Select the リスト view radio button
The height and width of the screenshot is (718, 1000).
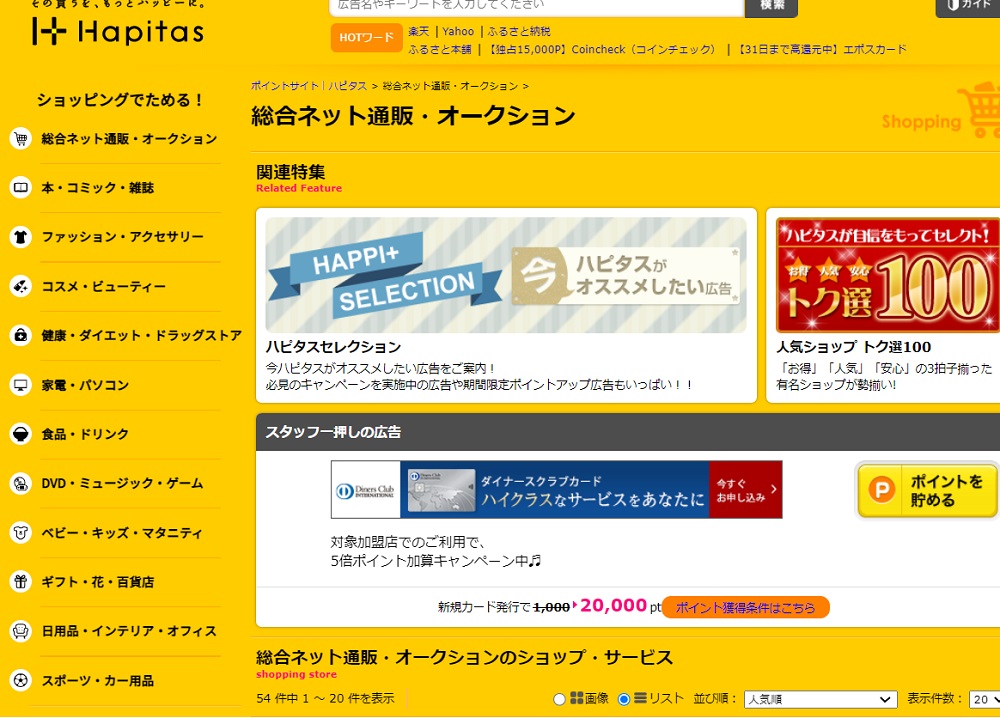[624, 699]
